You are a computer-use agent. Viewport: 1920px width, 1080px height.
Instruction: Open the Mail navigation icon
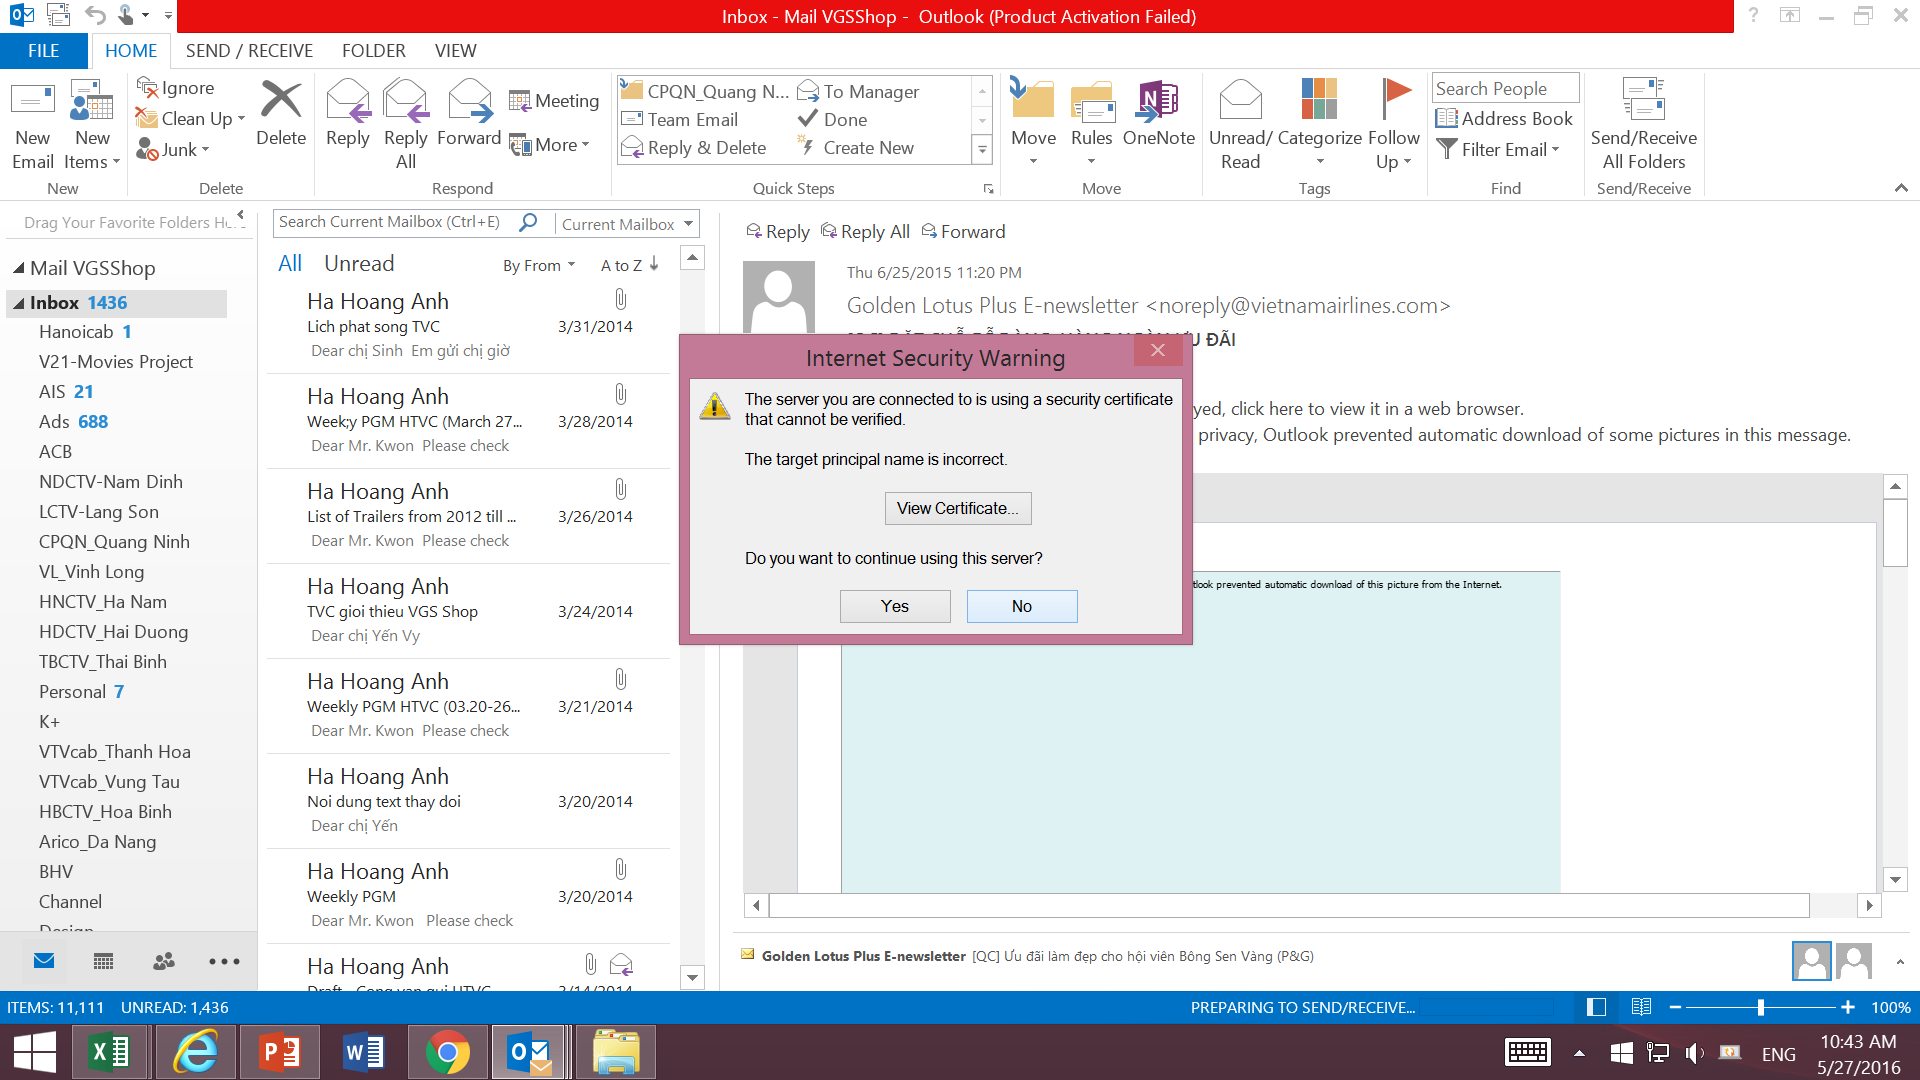tap(43, 961)
